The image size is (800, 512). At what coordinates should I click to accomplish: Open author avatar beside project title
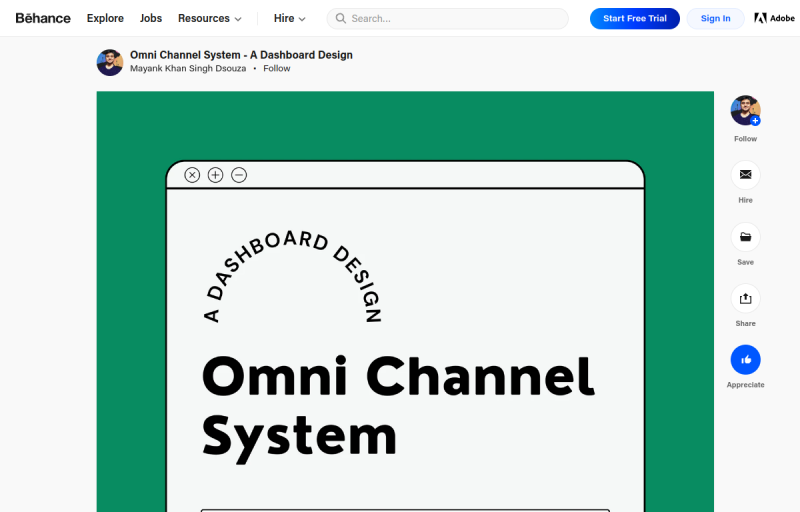click(110, 62)
